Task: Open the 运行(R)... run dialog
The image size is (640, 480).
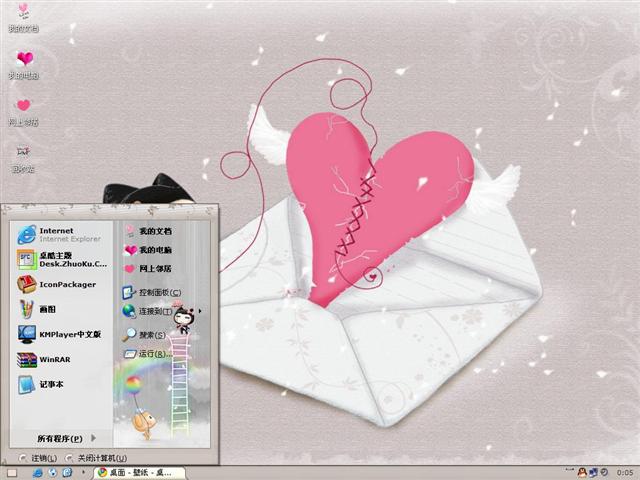Action: click(x=147, y=353)
